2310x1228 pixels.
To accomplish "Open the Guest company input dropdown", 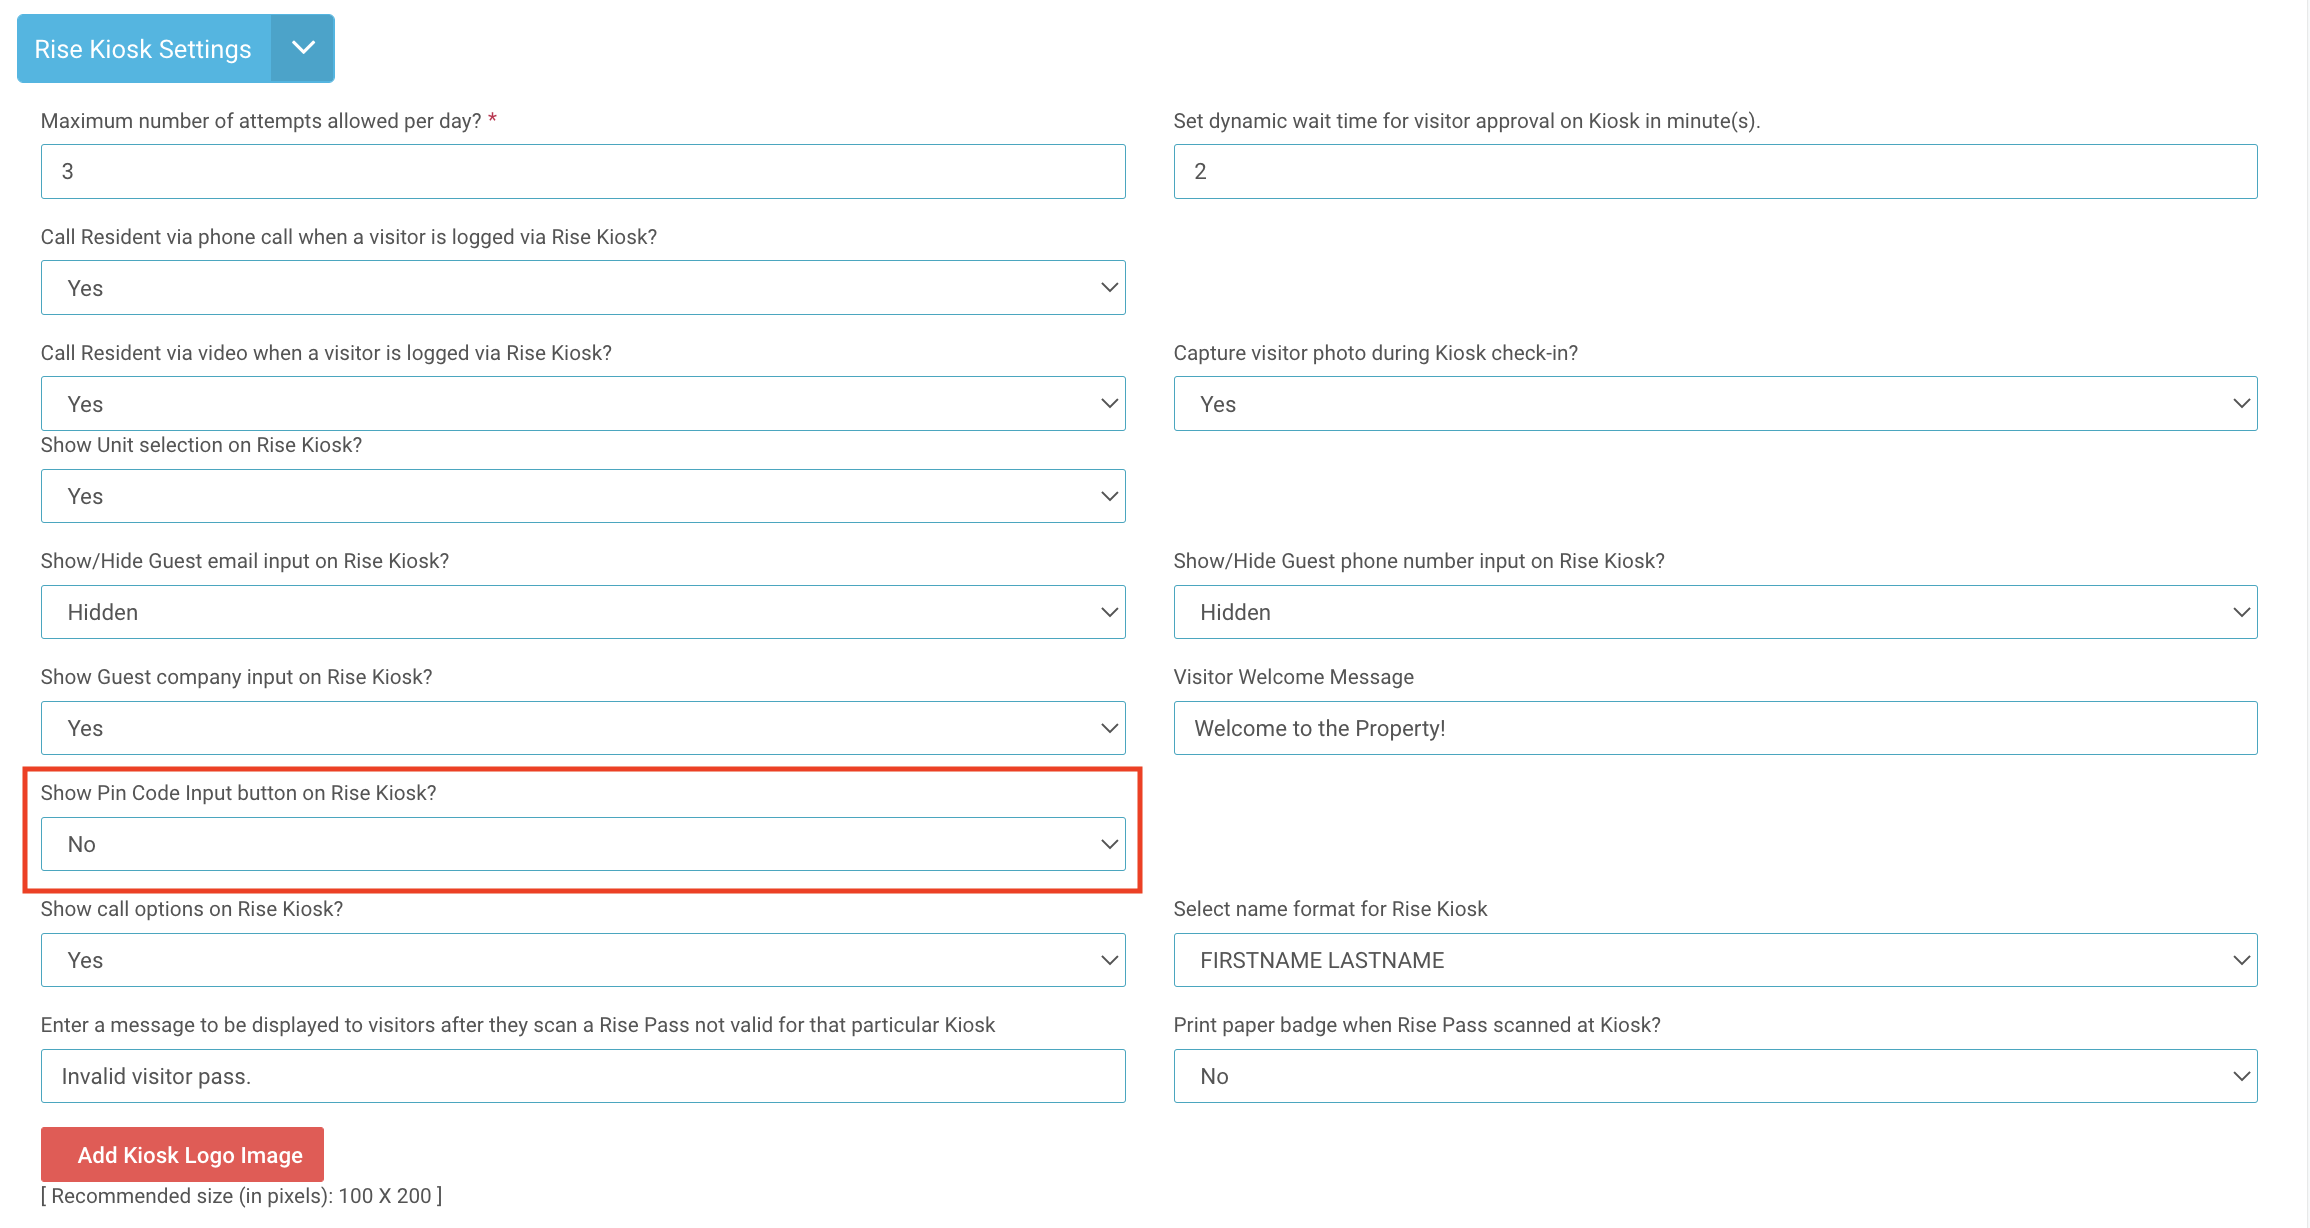I will [582, 728].
